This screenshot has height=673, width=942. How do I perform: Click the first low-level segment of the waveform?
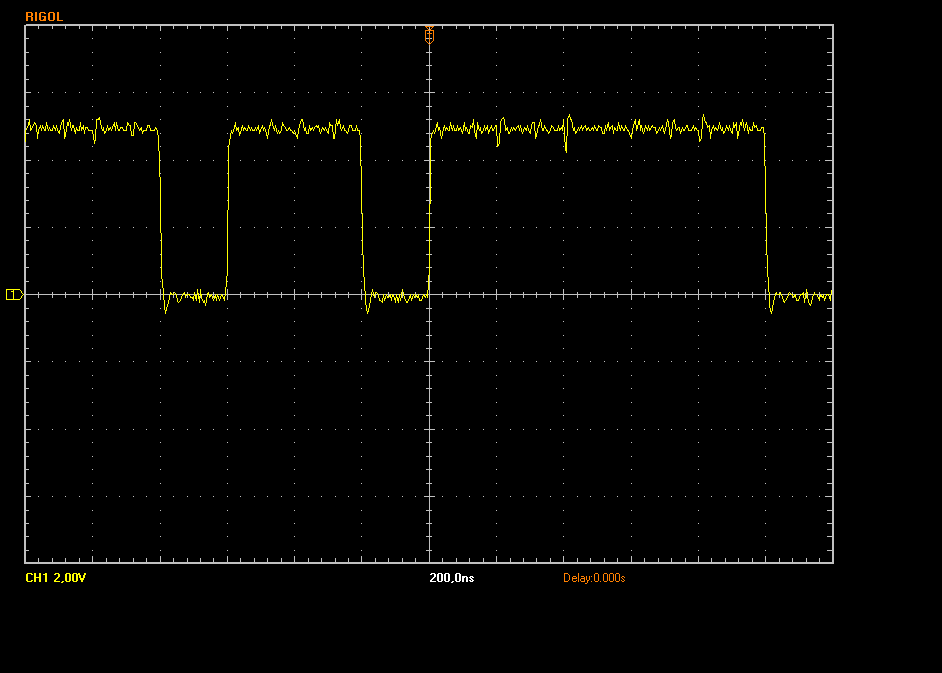[195, 296]
